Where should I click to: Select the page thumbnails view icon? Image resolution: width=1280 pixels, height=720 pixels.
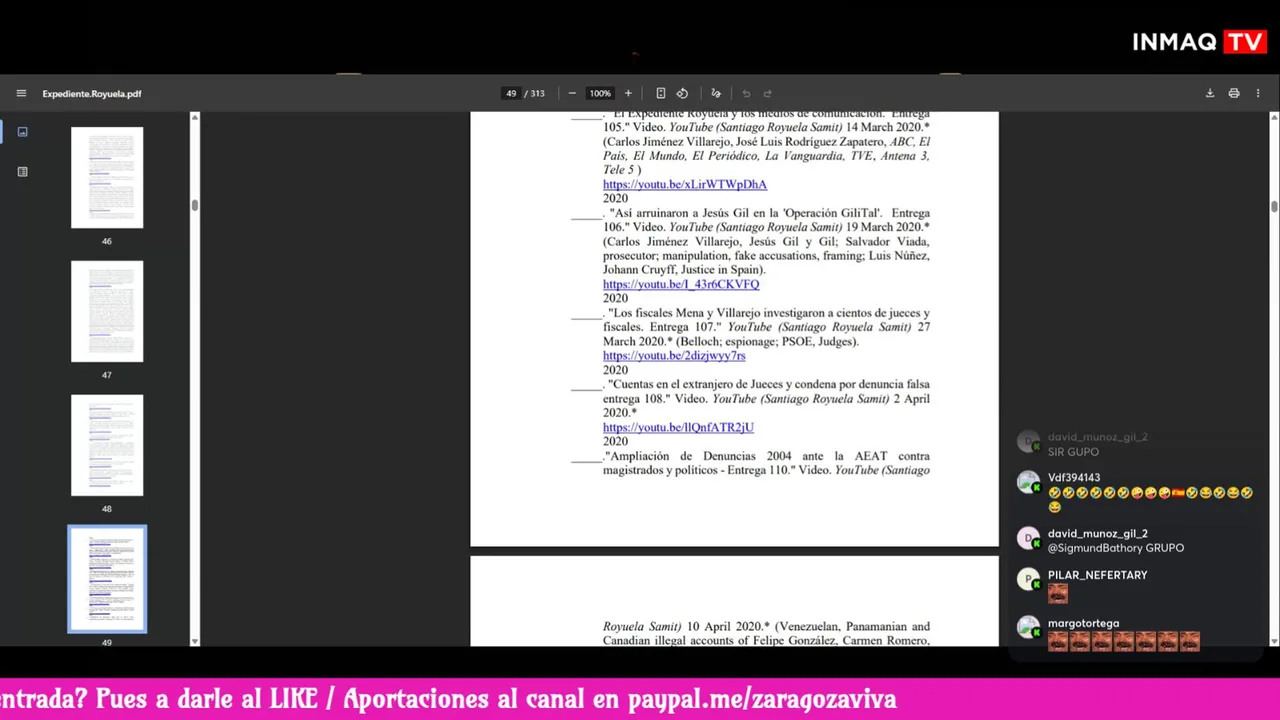click(22, 131)
